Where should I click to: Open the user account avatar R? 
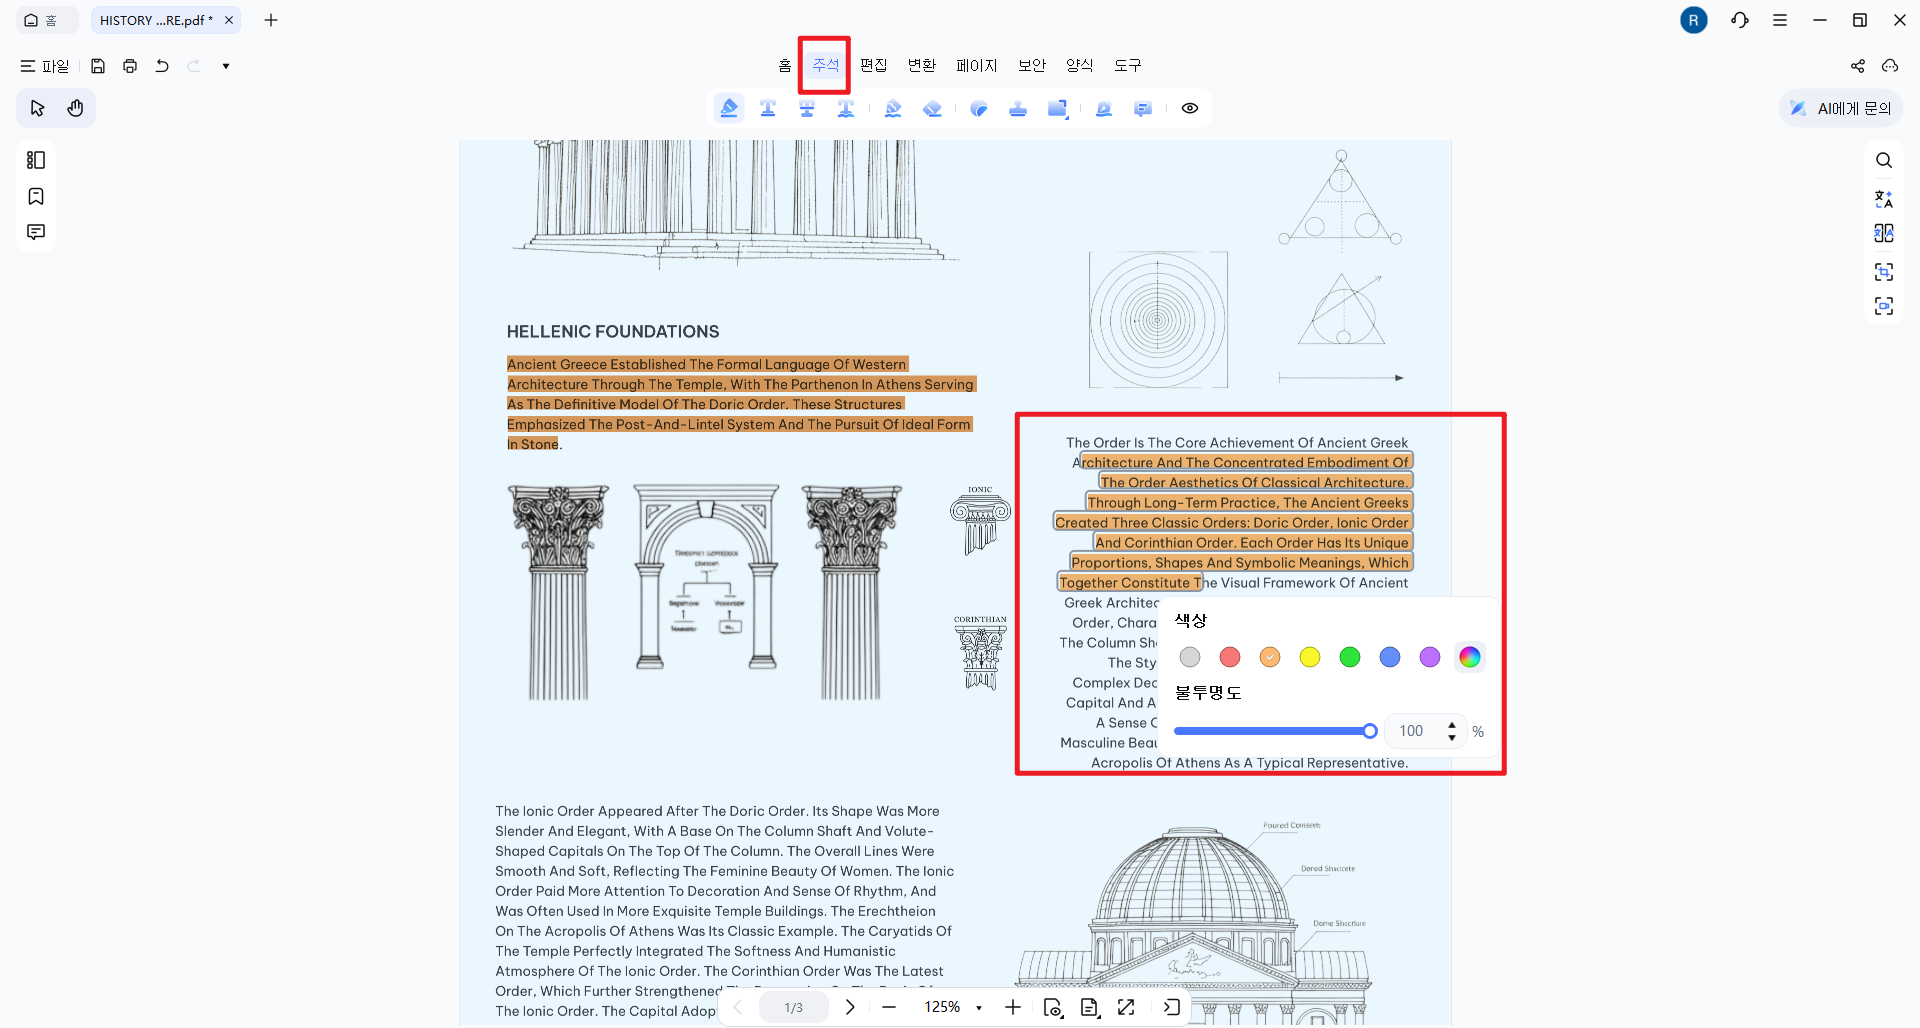point(1694,20)
